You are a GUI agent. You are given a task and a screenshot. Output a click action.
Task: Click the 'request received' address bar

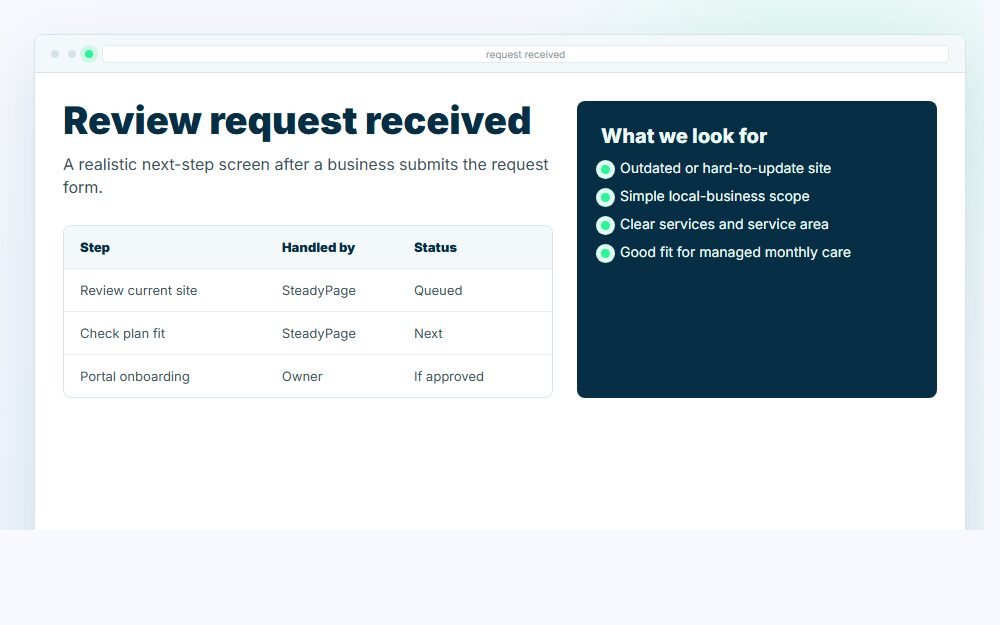point(526,54)
